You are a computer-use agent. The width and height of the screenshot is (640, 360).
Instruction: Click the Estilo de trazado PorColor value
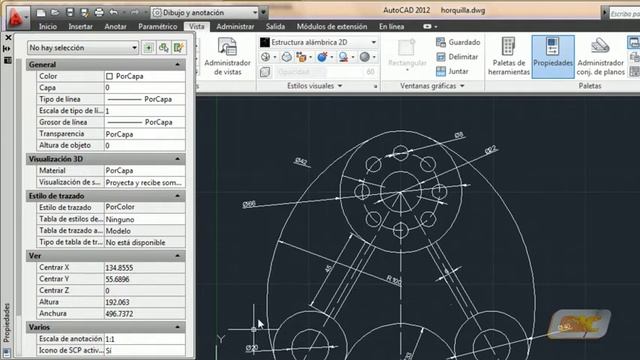tap(144, 207)
